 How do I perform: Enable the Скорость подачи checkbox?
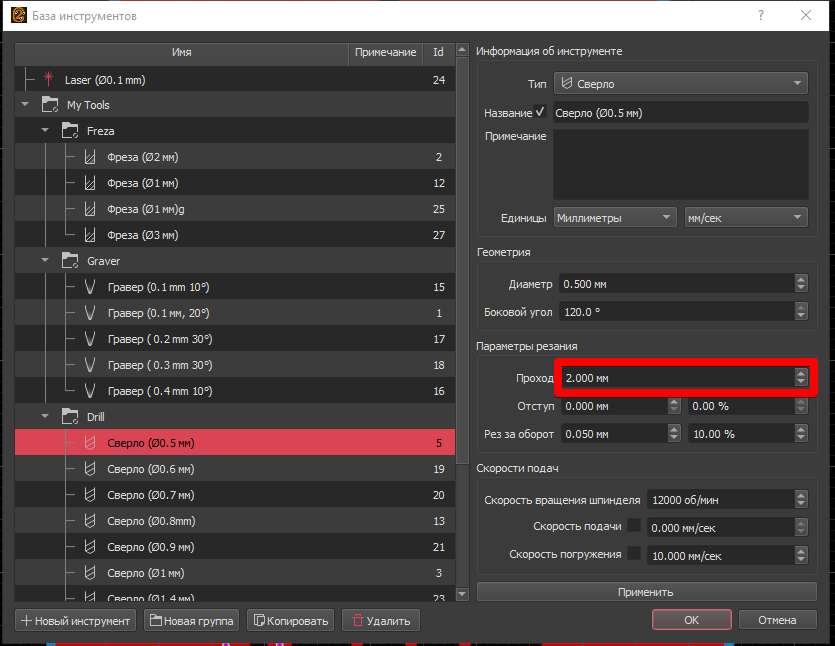click(634, 525)
